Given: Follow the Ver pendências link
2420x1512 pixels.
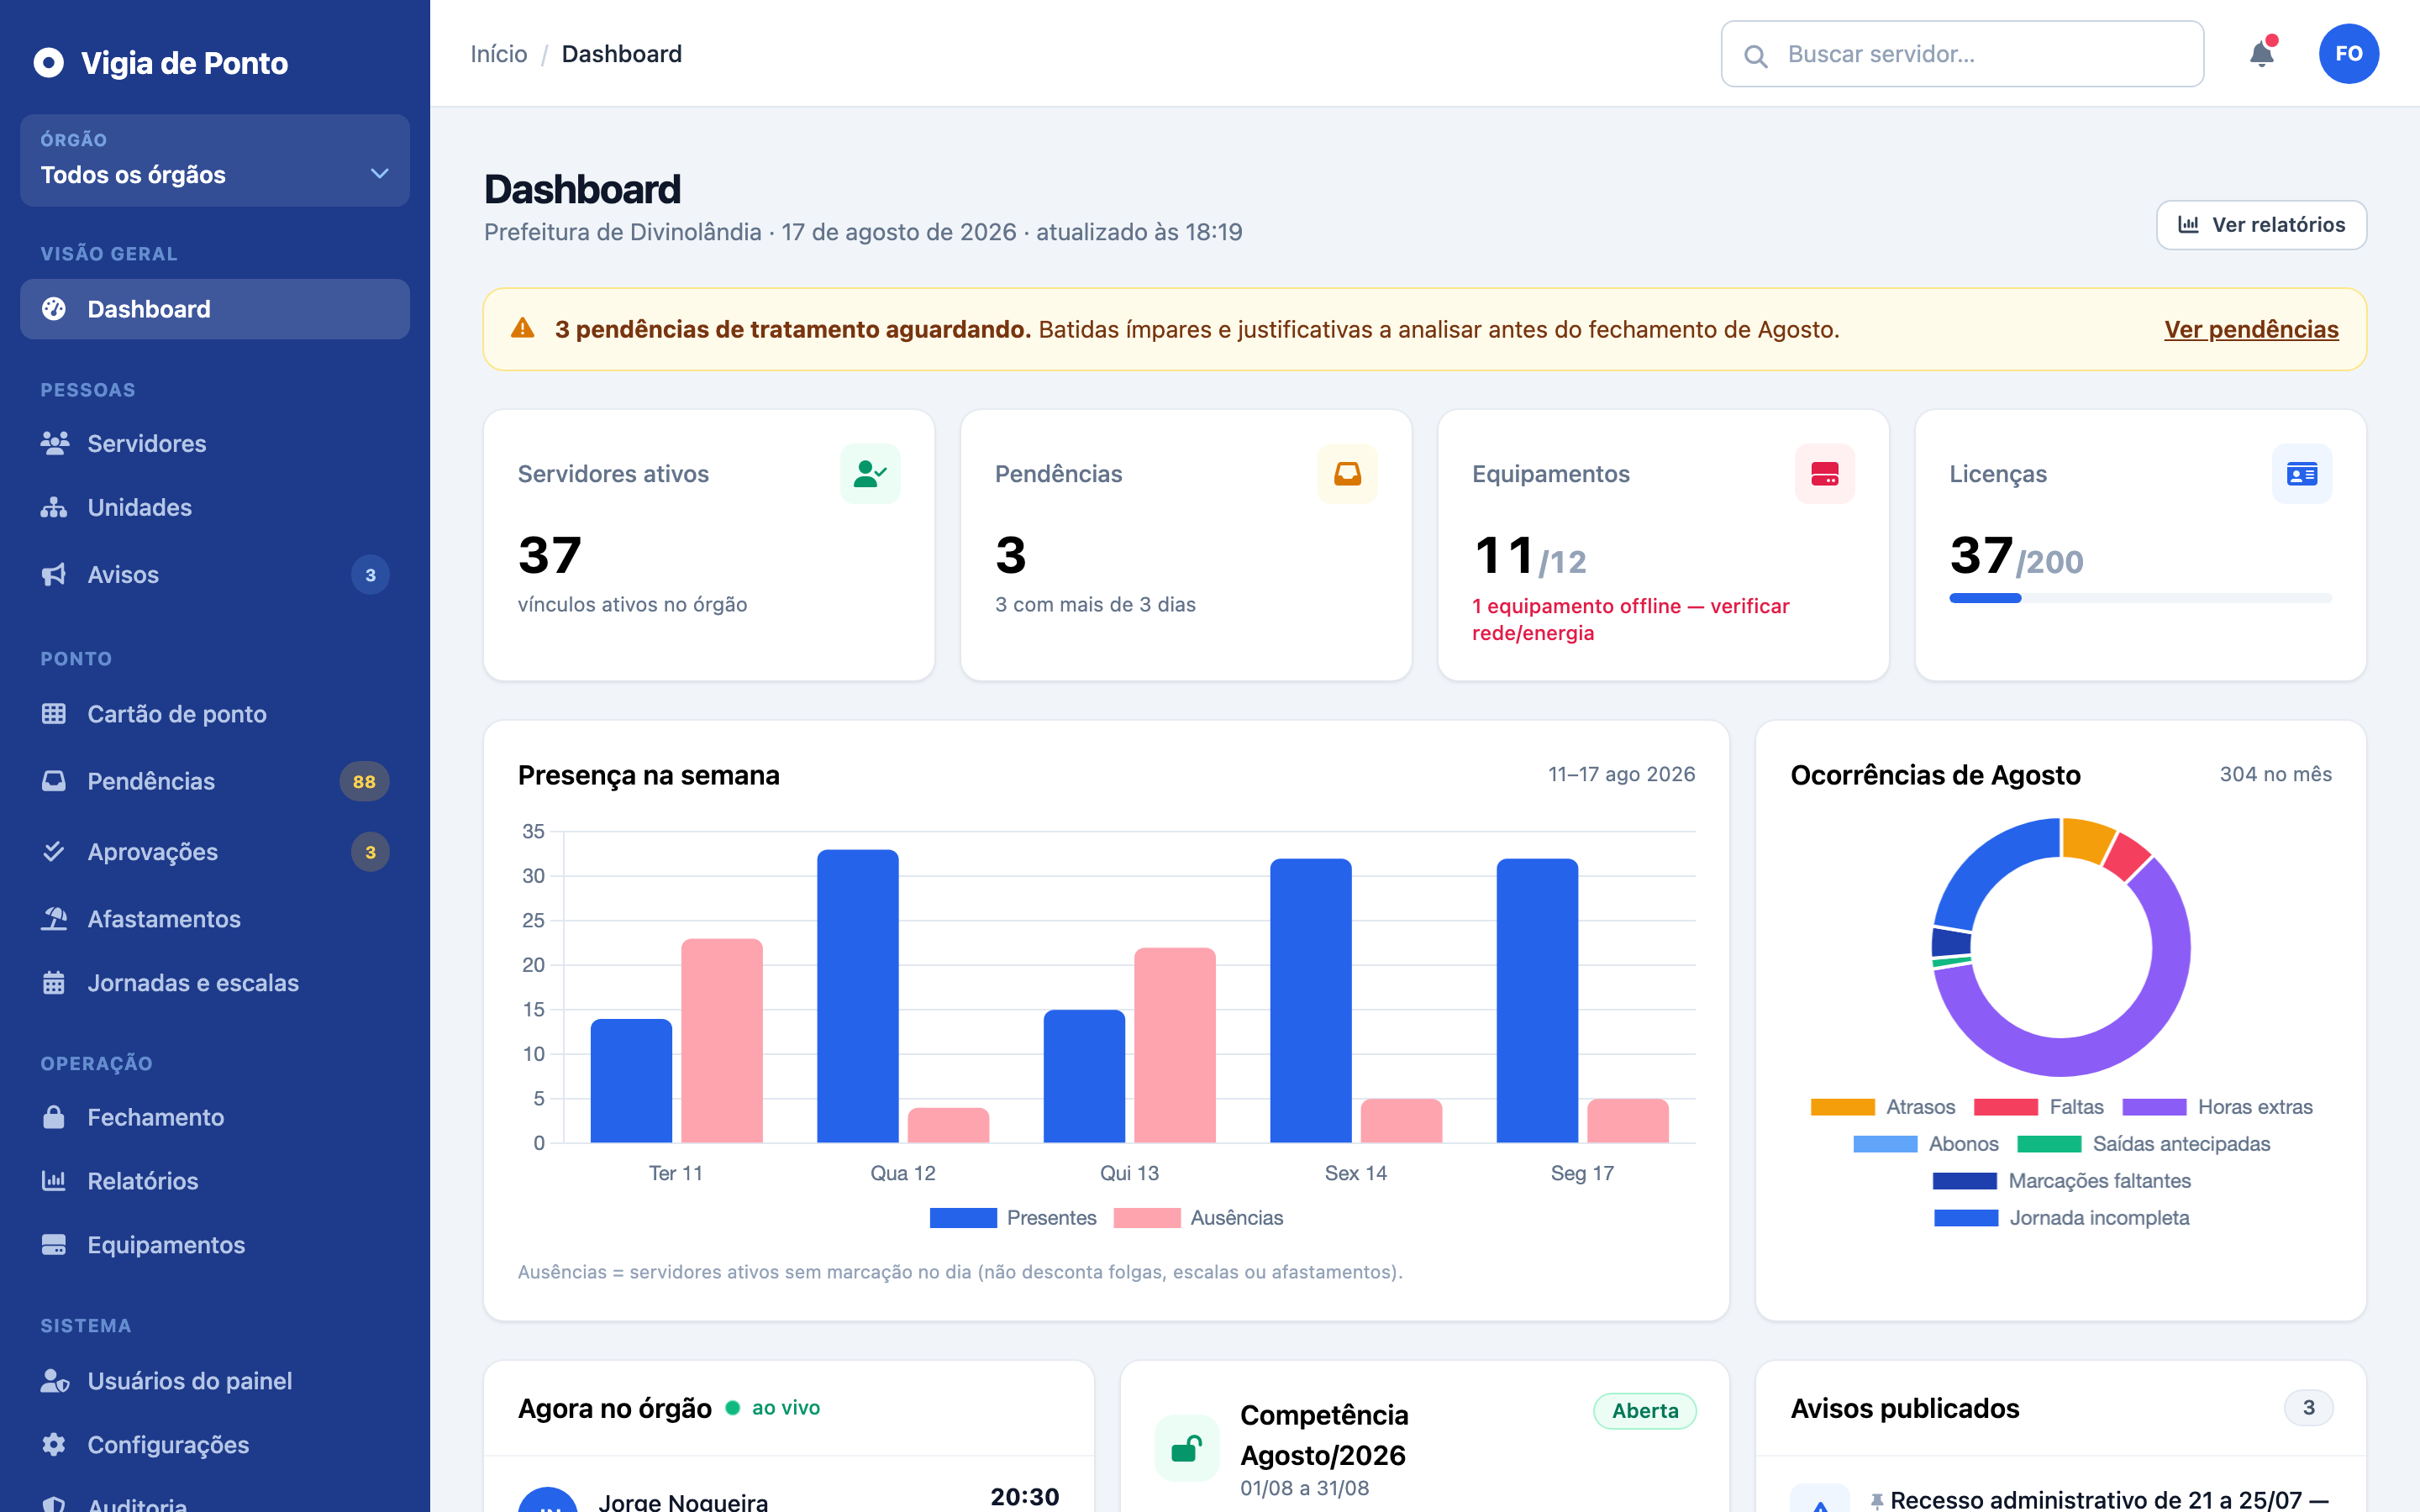Looking at the screenshot, I should [2250, 329].
